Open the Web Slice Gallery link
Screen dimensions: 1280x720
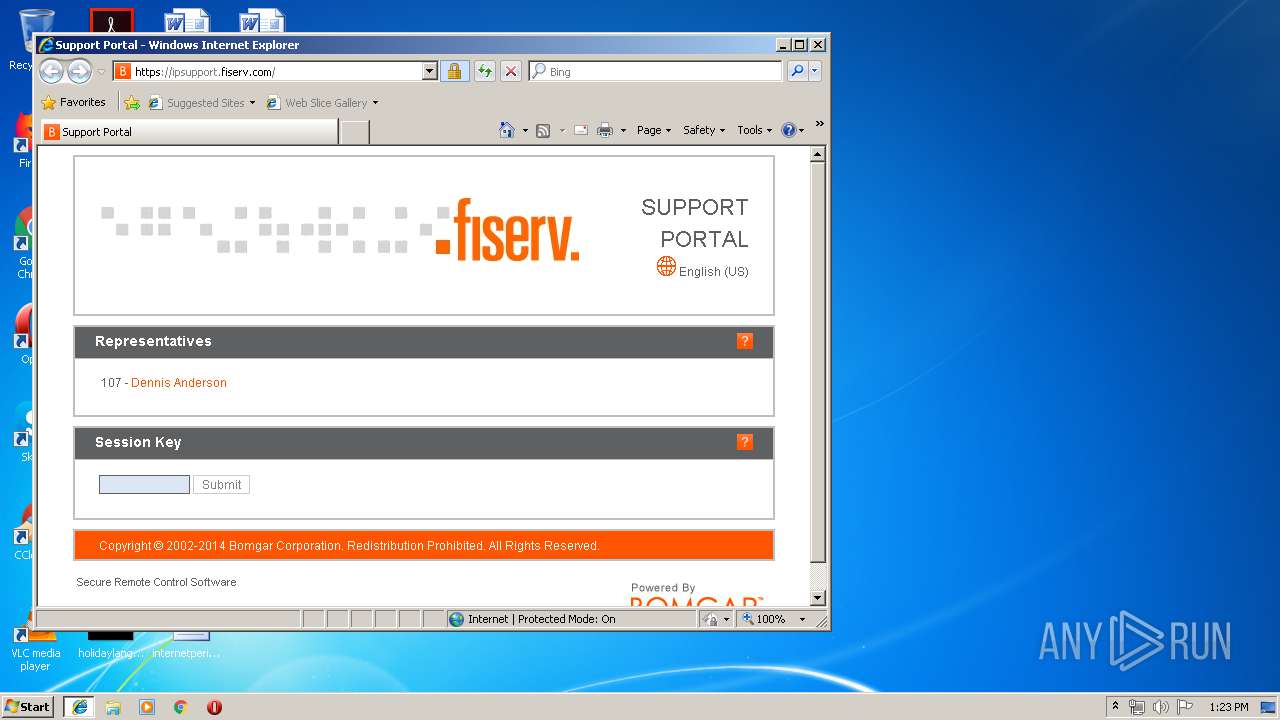pos(322,103)
